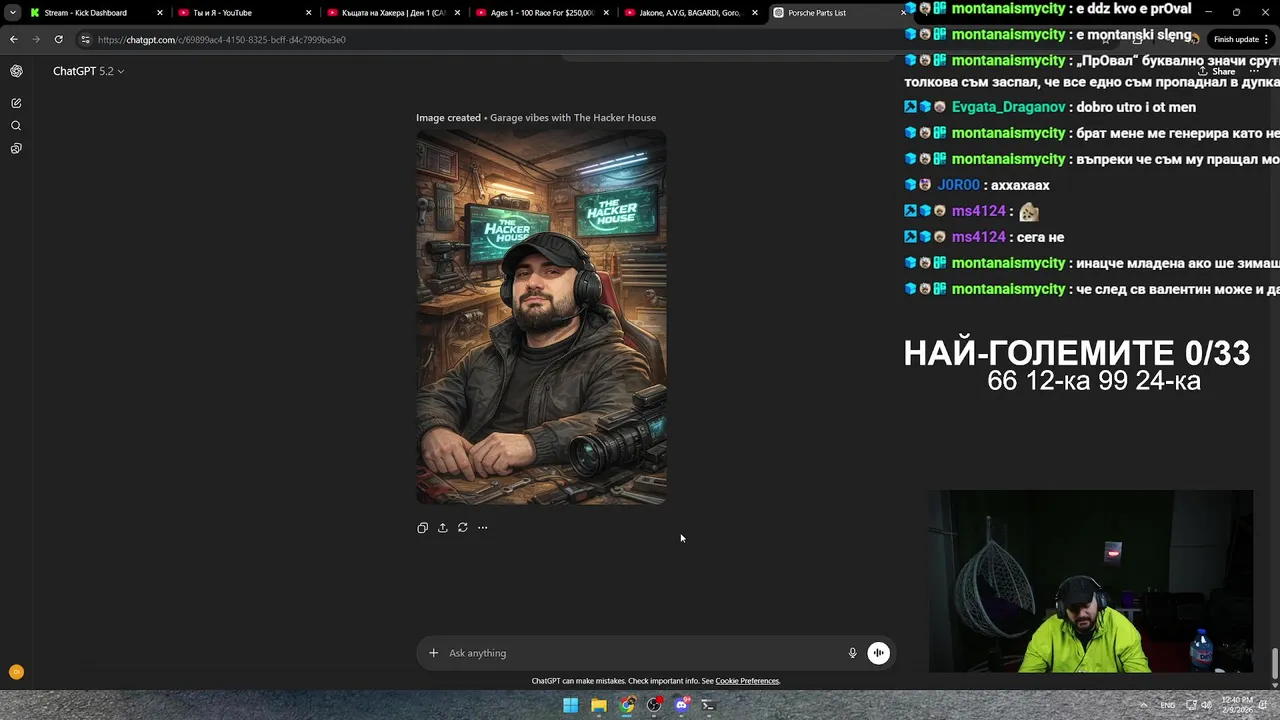This screenshot has height=720, width=1280.
Task: Open Chrome from the taskbar
Action: (626, 705)
